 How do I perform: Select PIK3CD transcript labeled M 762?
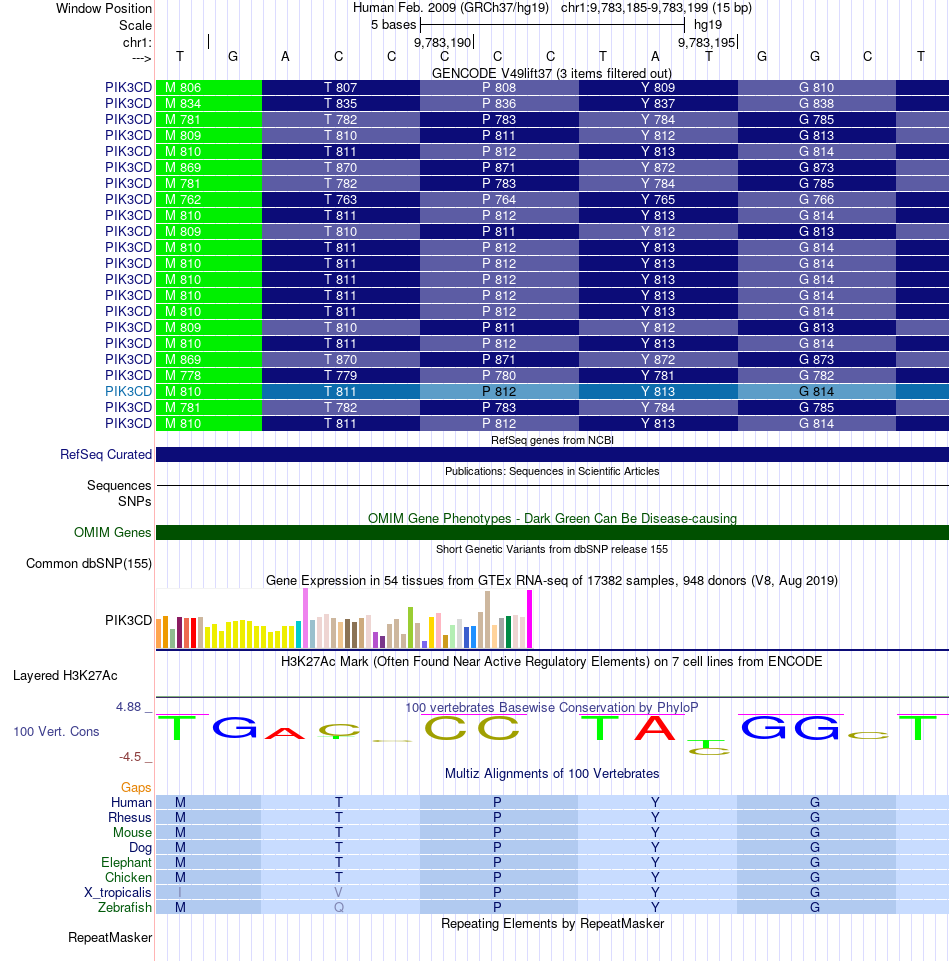tap(128, 199)
